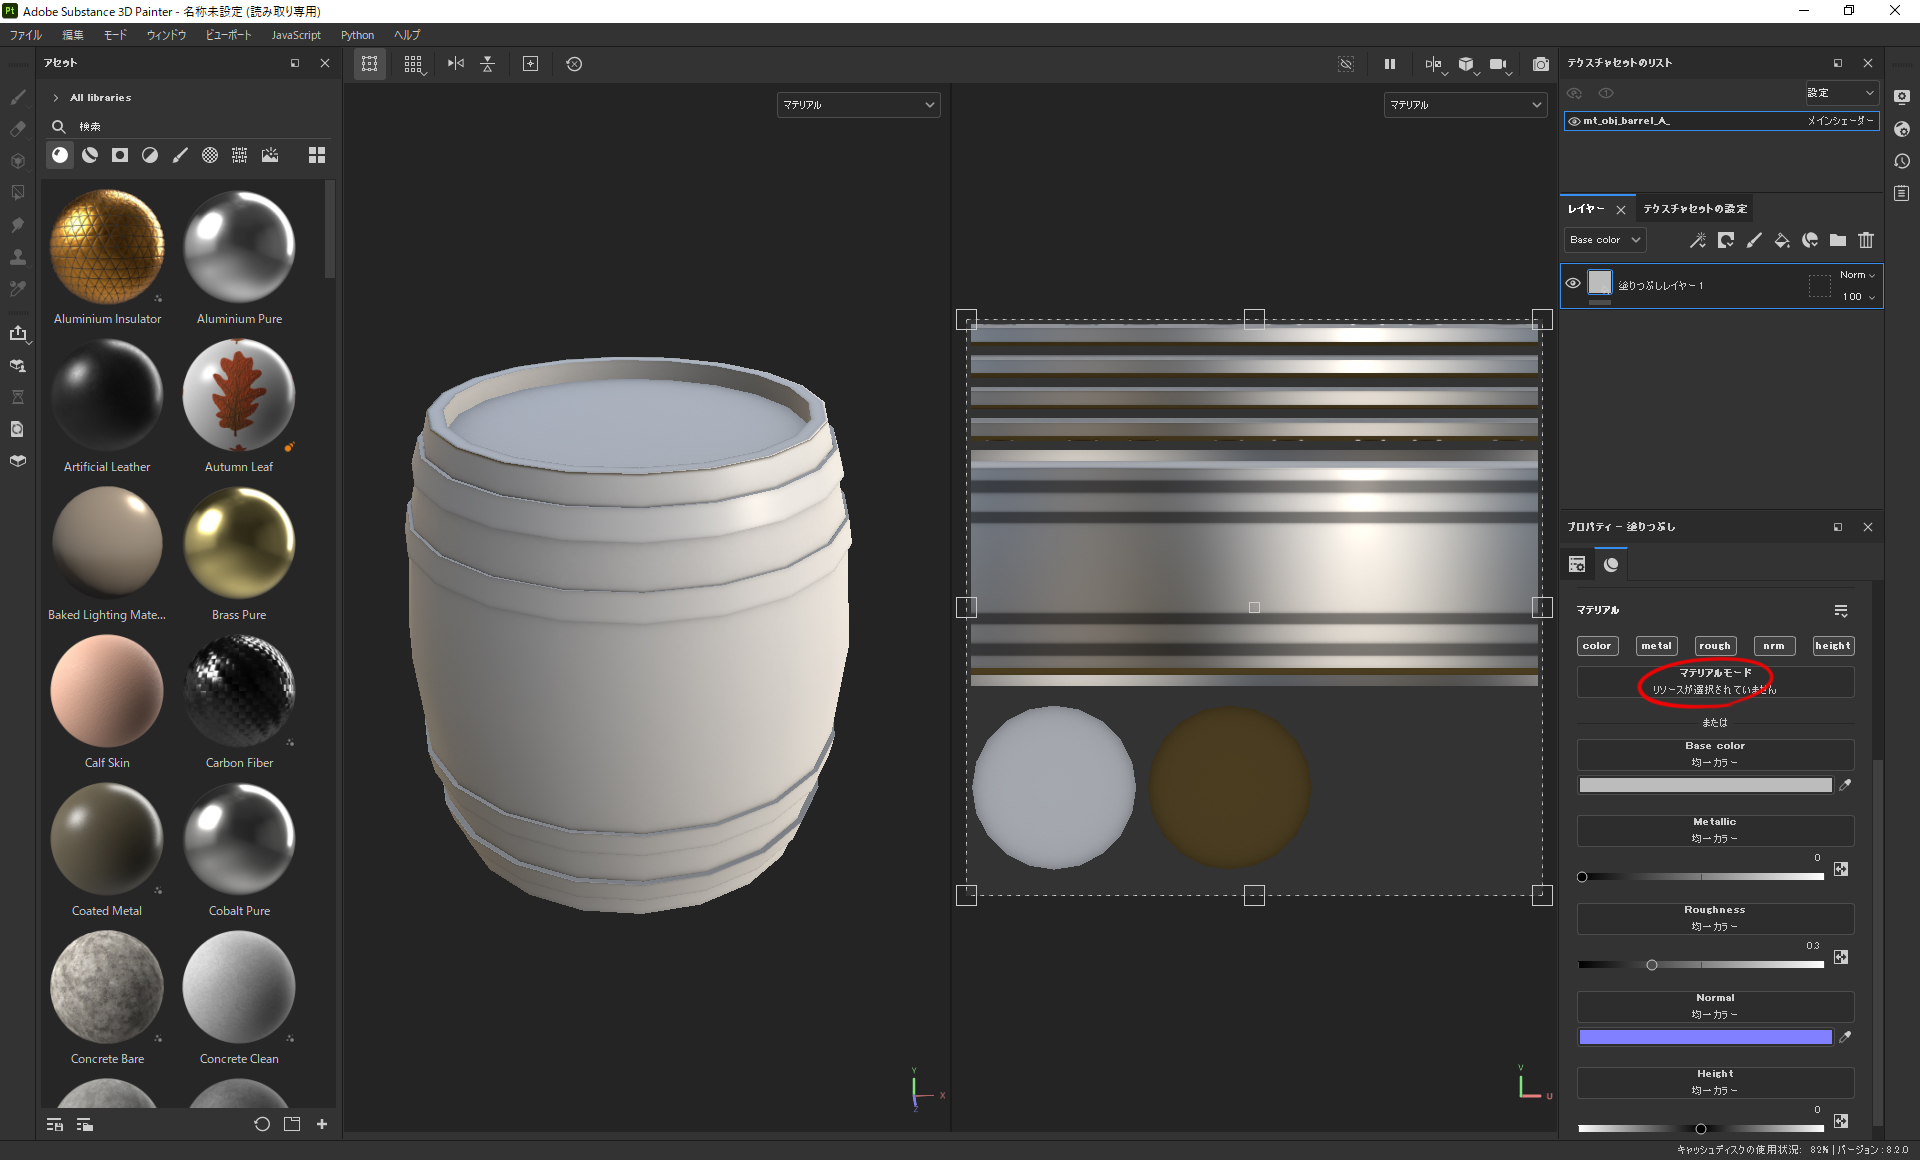This screenshot has height=1160, width=1920.
Task: Select the Clone stamp tool
Action: coord(18,257)
